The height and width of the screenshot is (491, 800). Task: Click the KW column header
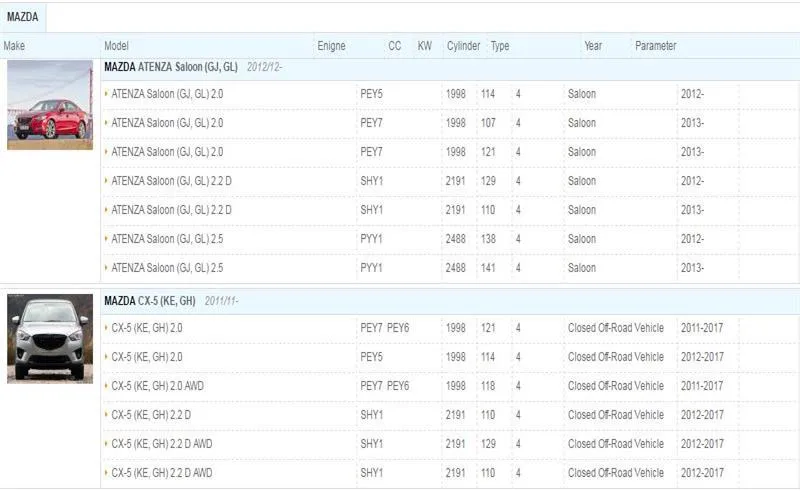coord(424,46)
